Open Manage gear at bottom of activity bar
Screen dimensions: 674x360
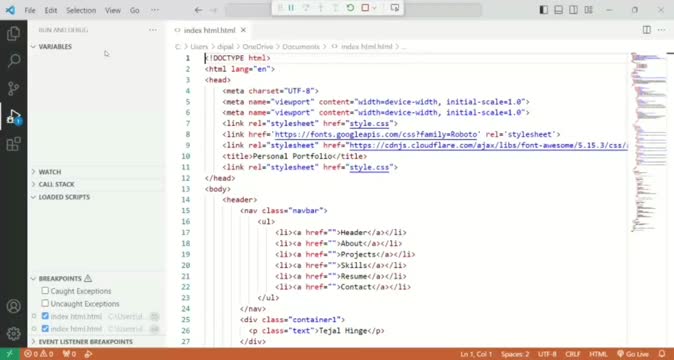tap(13, 333)
